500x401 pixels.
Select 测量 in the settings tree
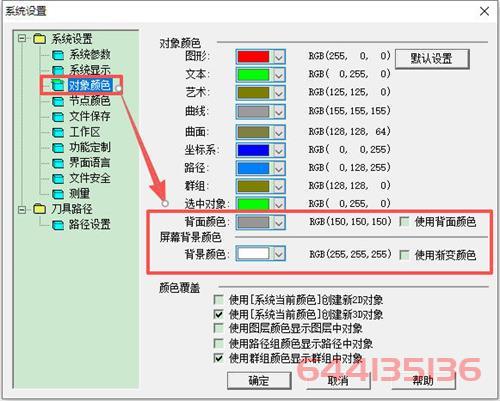pyautogui.click(x=80, y=194)
